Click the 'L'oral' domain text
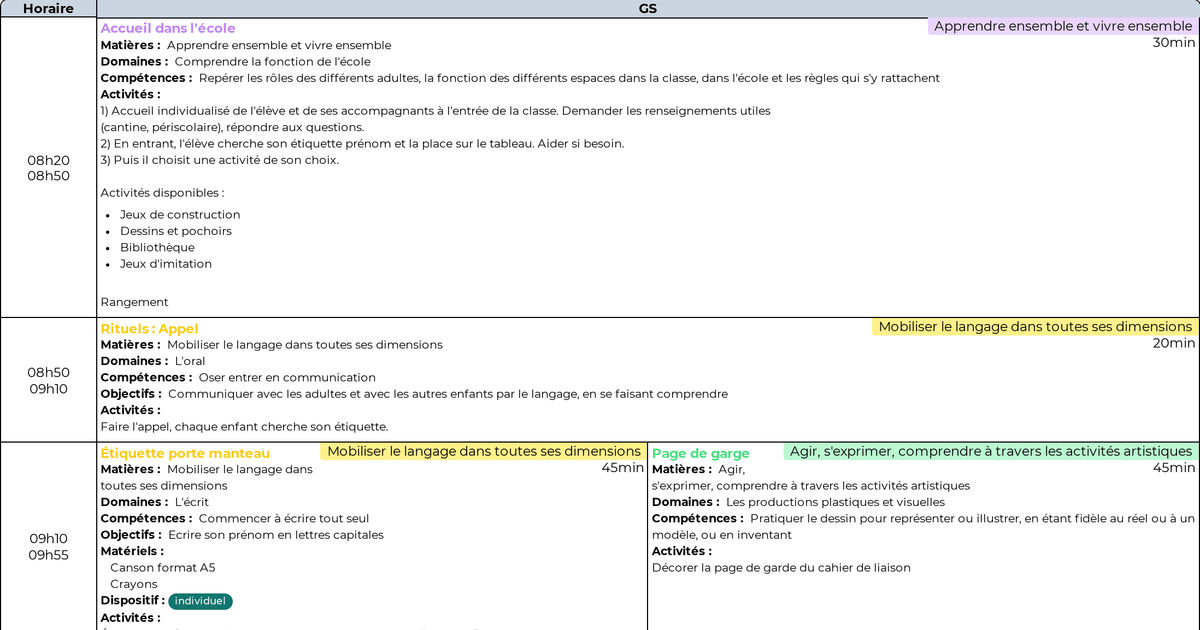1200x630 pixels. point(190,362)
